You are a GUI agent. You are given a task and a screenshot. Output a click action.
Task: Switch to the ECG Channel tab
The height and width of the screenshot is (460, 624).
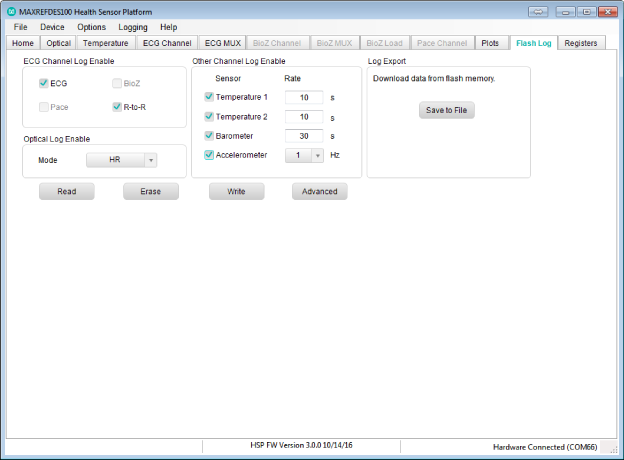[x=167, y=43]
